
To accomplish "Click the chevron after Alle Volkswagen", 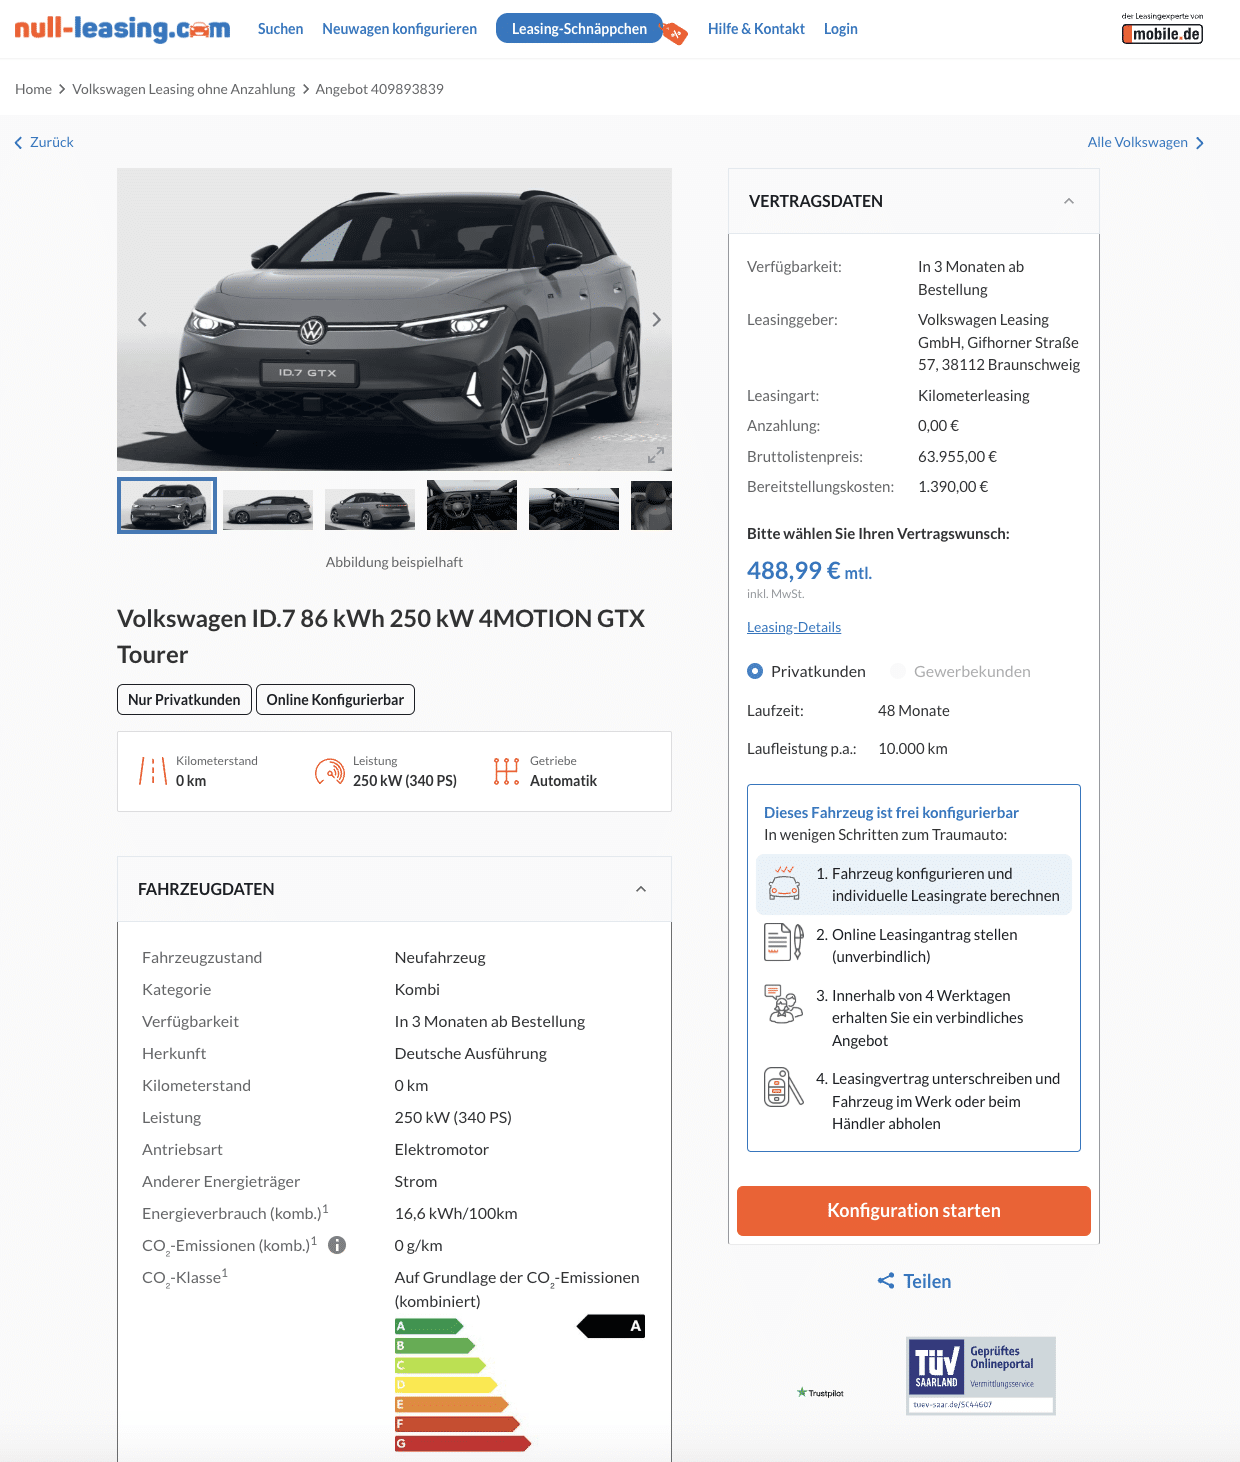I will [1200, 143].
